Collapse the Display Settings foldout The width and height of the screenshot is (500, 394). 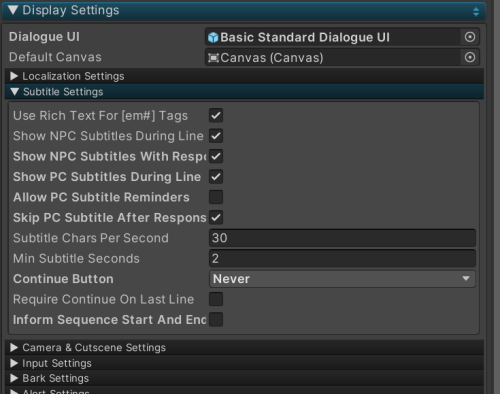13,10
